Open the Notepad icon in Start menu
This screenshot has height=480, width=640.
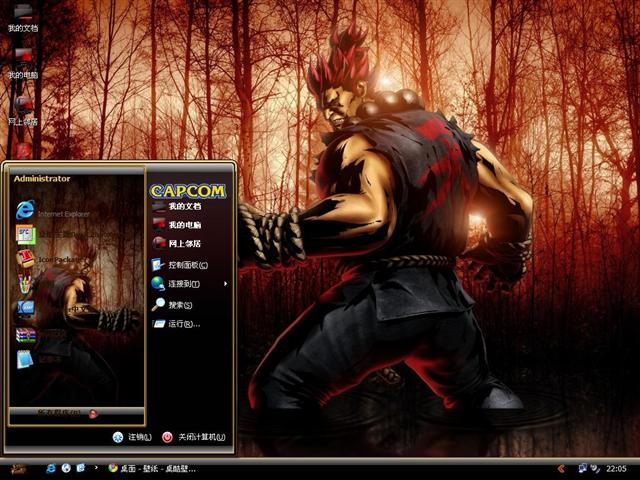click(24, 360)
